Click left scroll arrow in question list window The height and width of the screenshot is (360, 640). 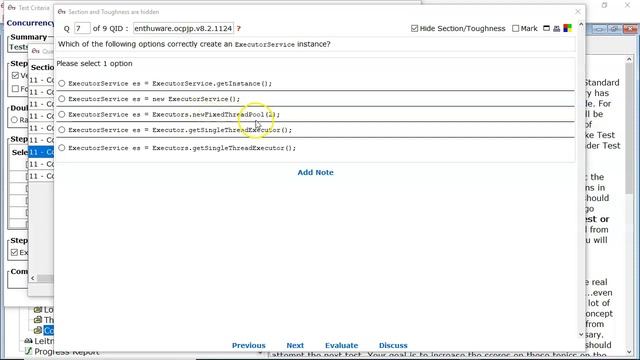click(x=33, y=278)
